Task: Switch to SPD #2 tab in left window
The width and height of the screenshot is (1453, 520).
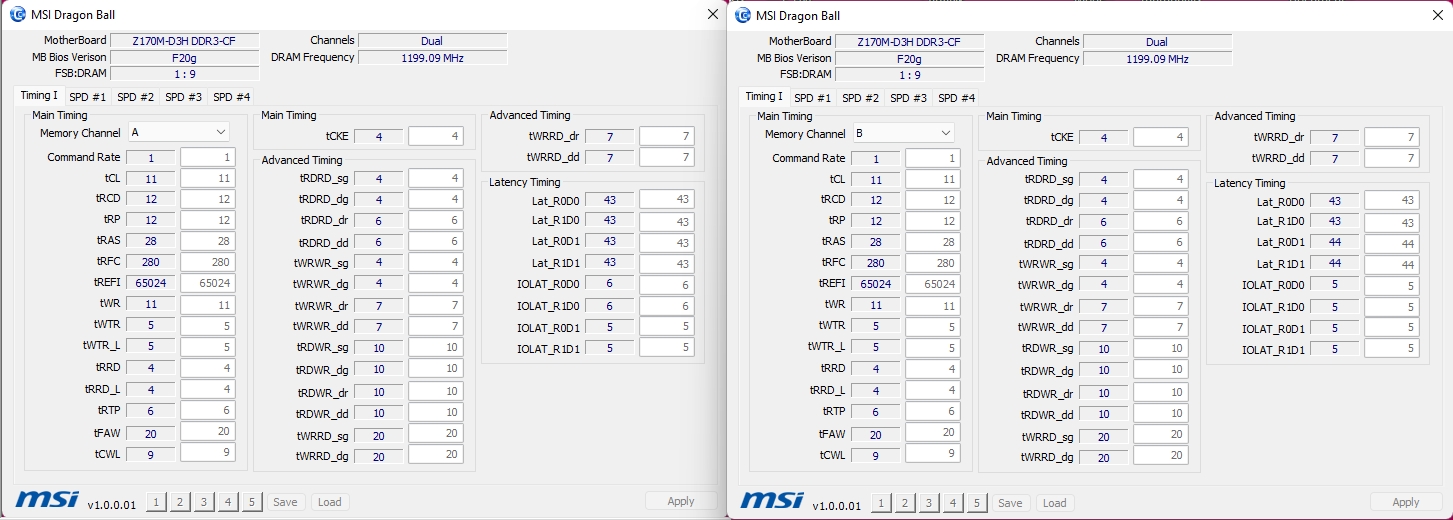Action: (135, 97)
